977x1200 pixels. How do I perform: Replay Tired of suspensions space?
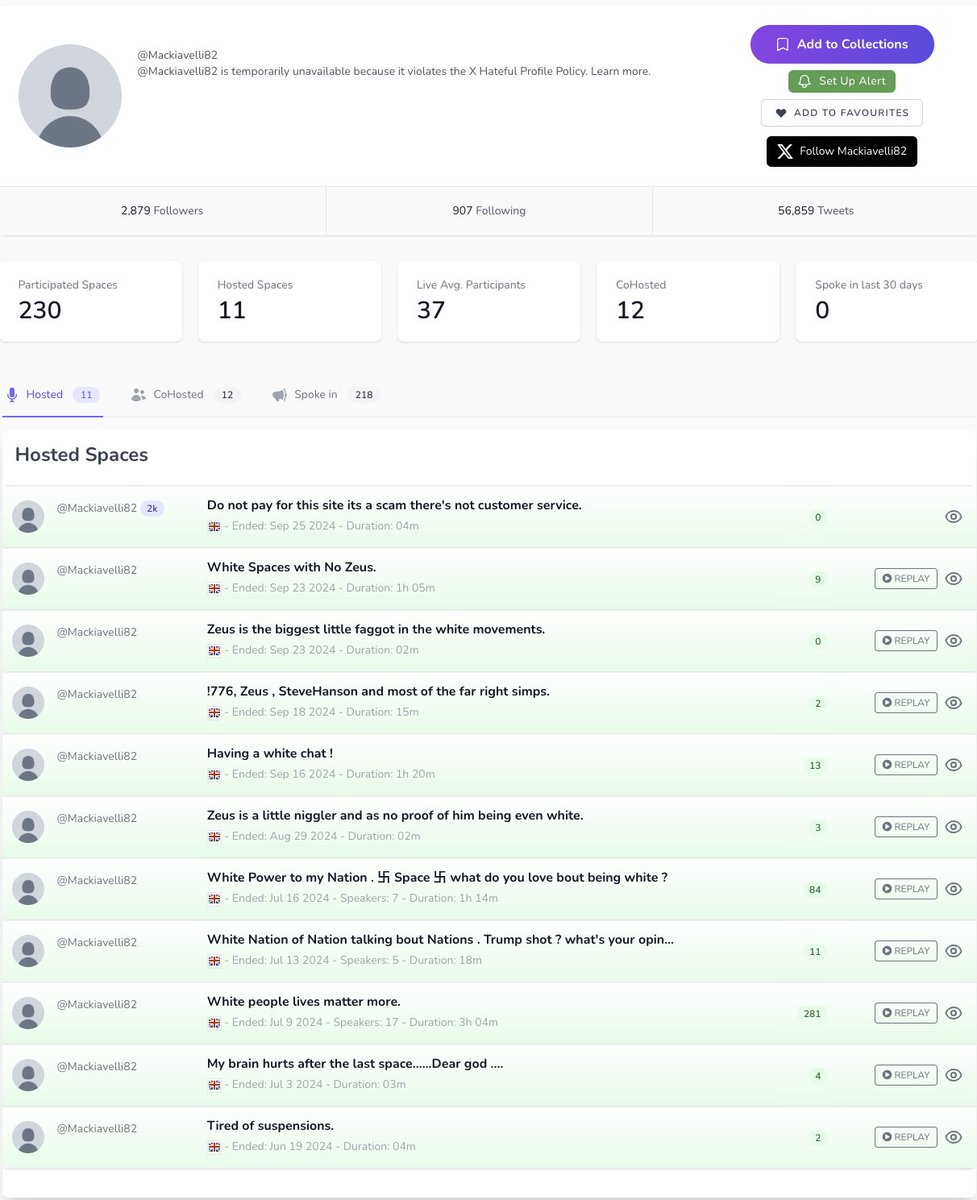click(906, 1137)
